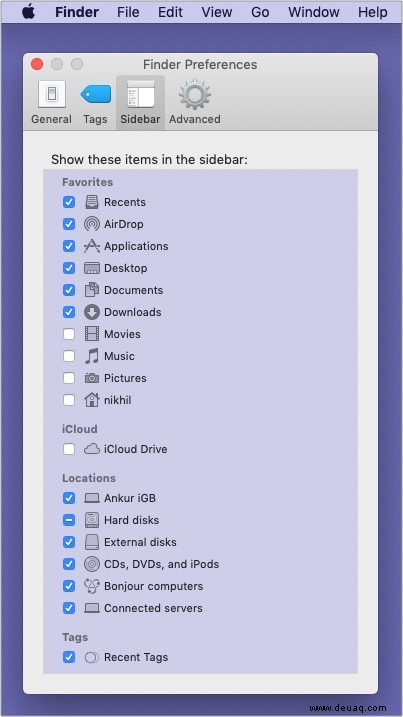Enable the iCloud Drive checkbox
This screenshot has height=717, width=403.
point(69,449)
